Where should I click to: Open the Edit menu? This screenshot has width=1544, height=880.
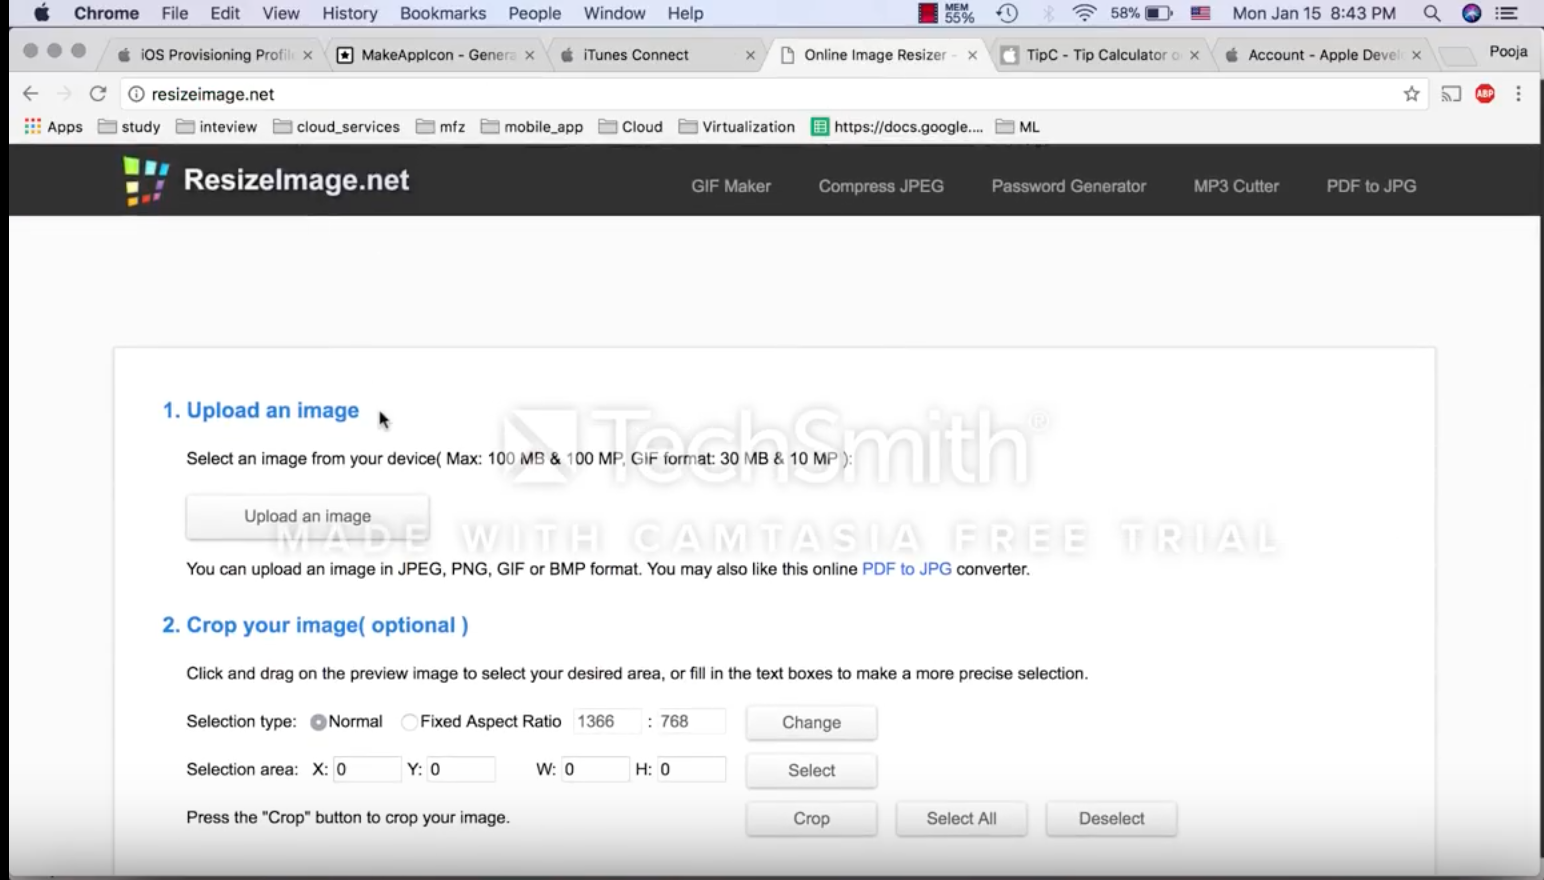point(225,13)
